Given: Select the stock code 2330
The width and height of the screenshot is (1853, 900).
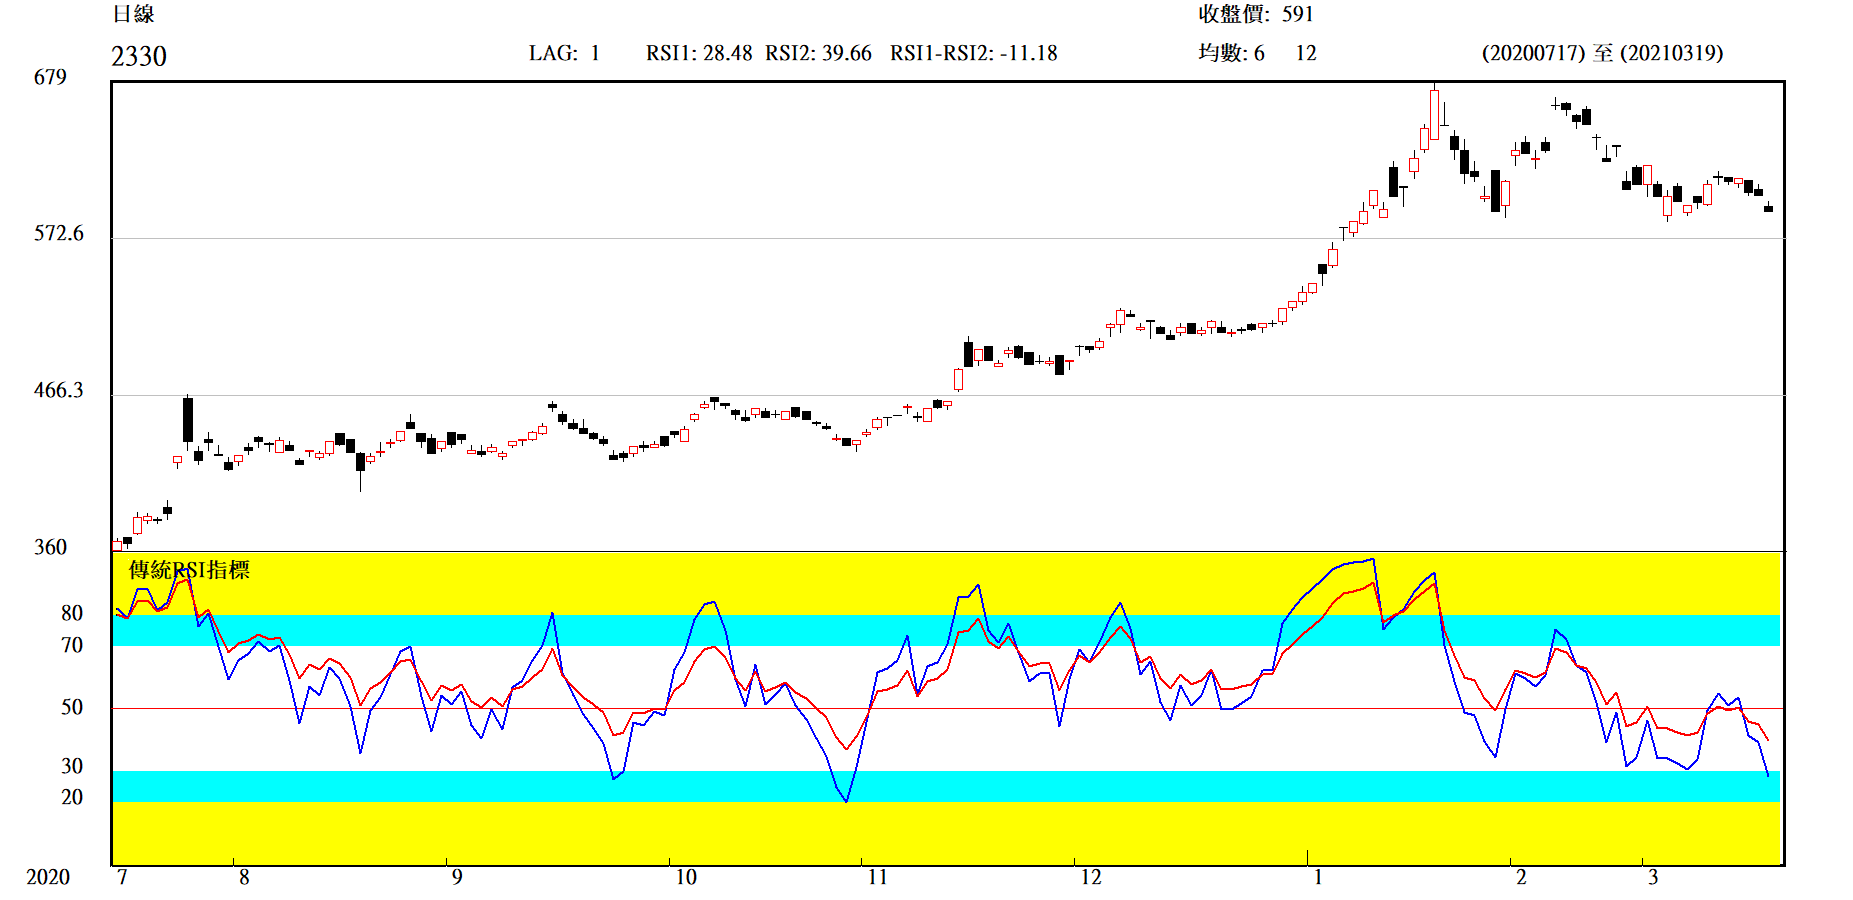Looking at the screenshot, I should click(x=139, y=56).
